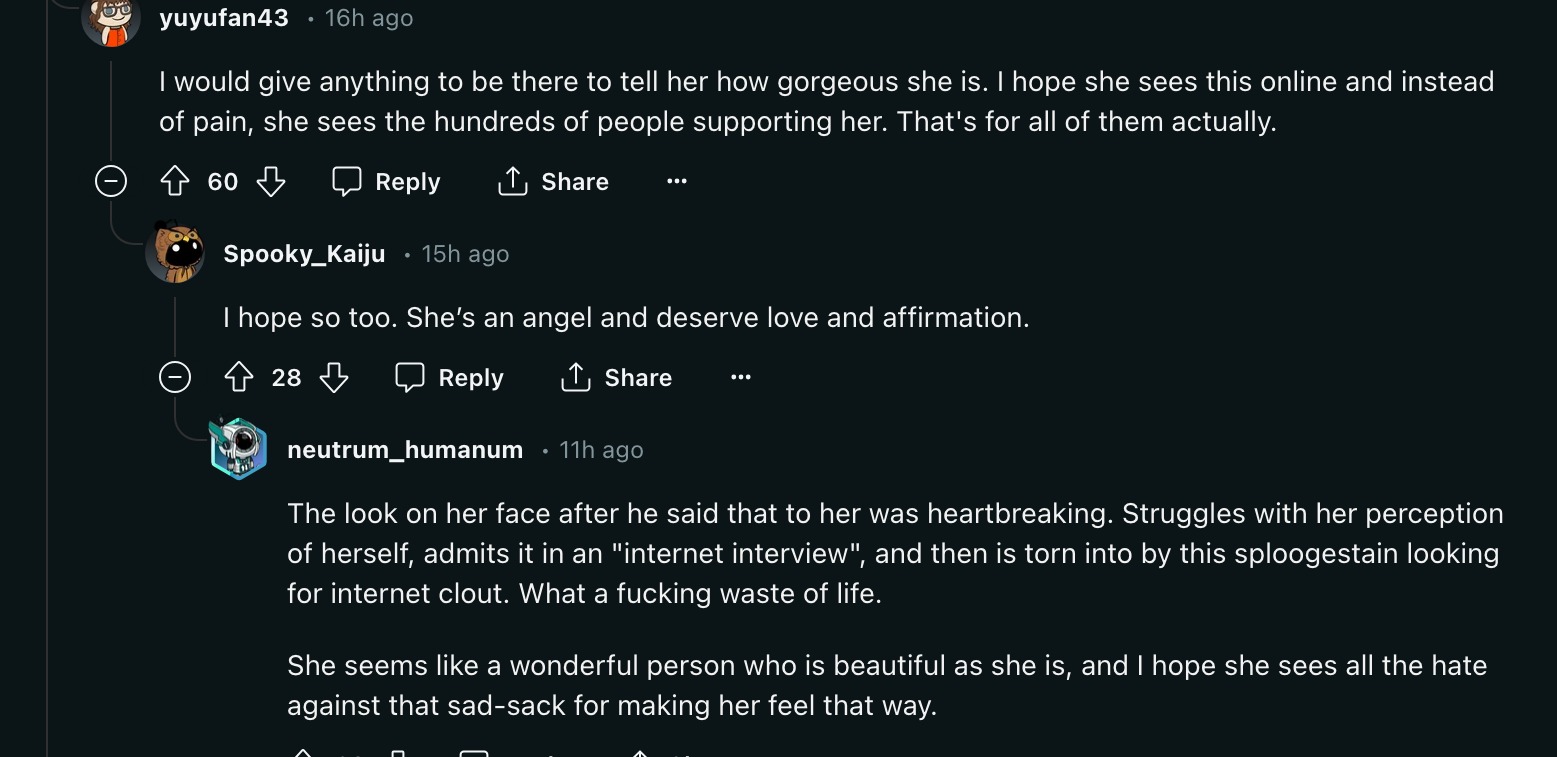Click neutrum_humanum's robot avatar
Image resolution: width=1557 pixels, height=757 pixels.
tap(239, 449)
